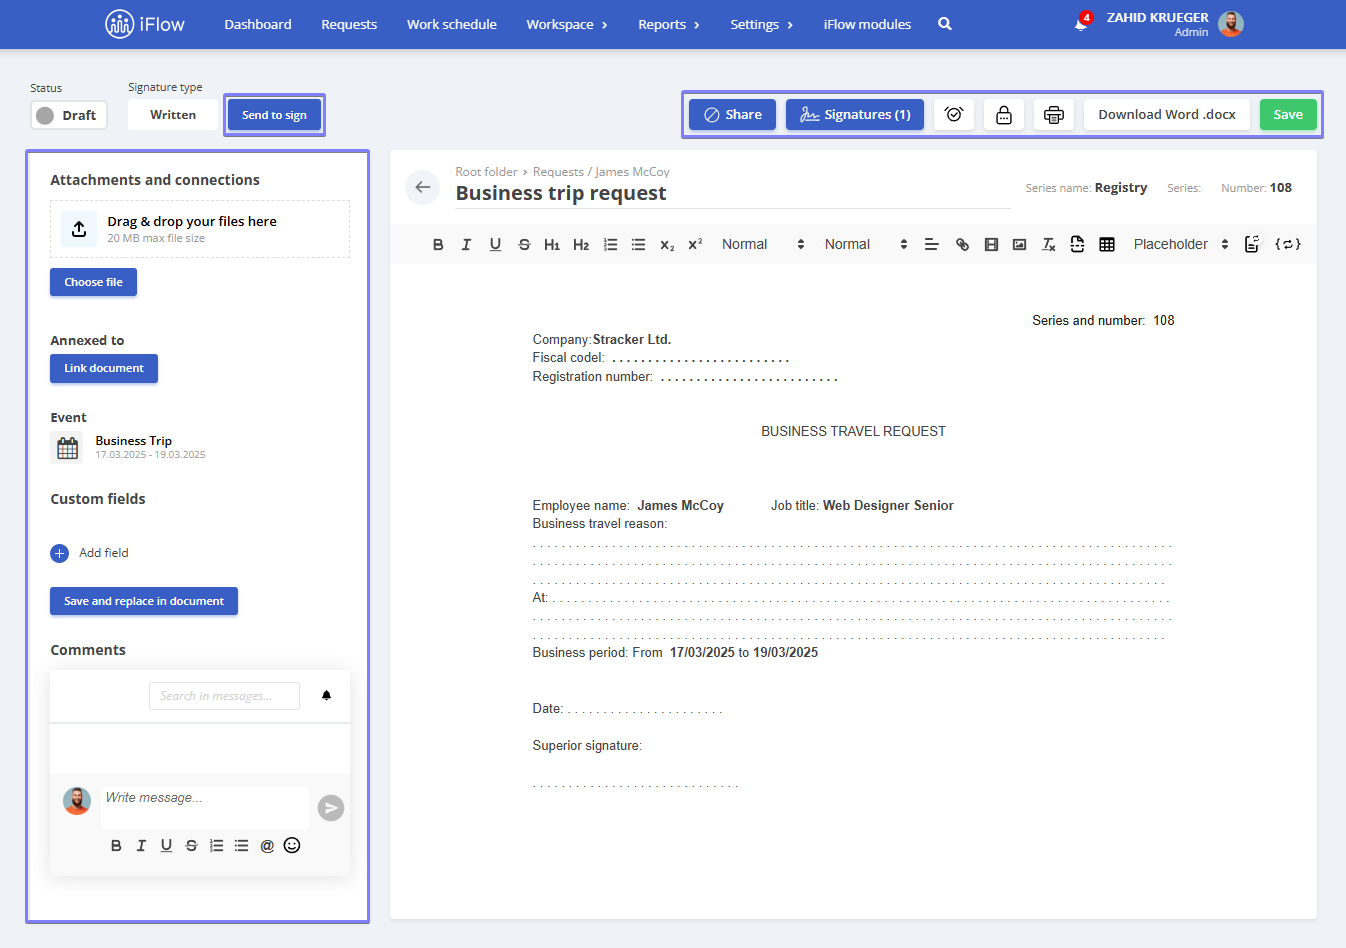Insert numbered list in document editor
This screenshot has width=1346, height=948.
610,244
